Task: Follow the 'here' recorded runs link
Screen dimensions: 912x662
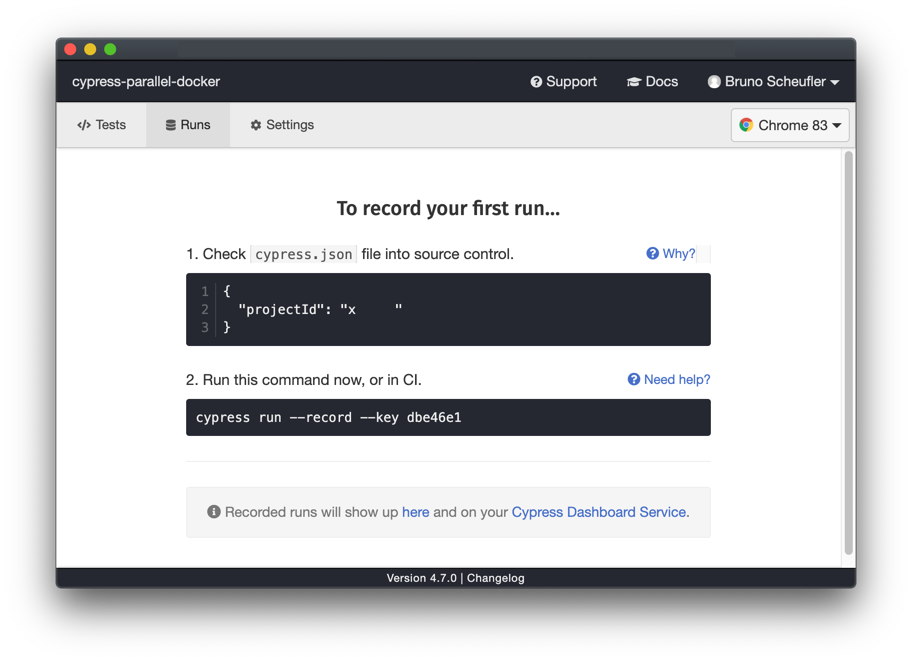Action: point(415,512)
